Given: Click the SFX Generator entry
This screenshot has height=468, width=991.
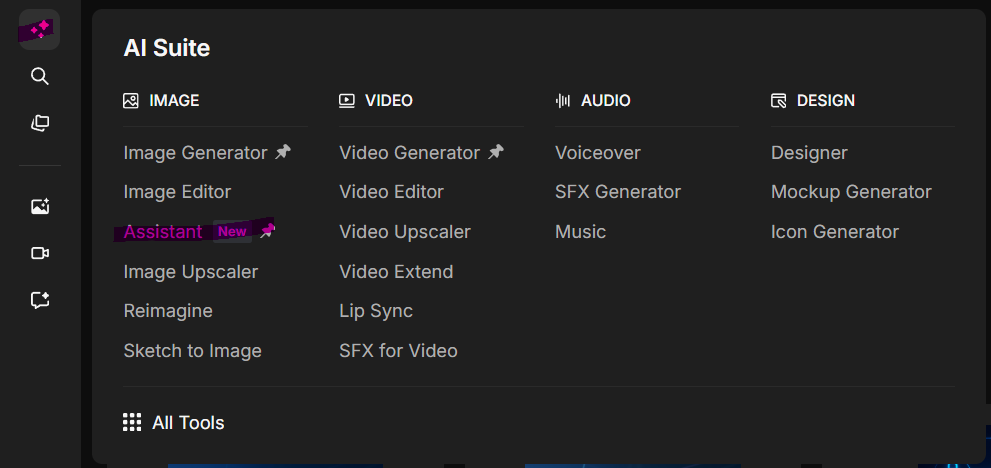Looking at the screenshot, I should click(x=617, y=192).
